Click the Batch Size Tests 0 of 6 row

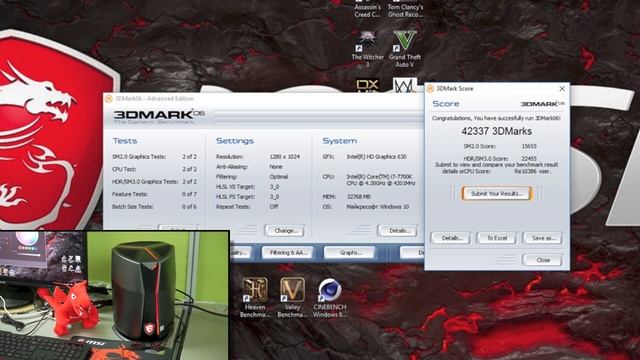(x=154, y=207)
